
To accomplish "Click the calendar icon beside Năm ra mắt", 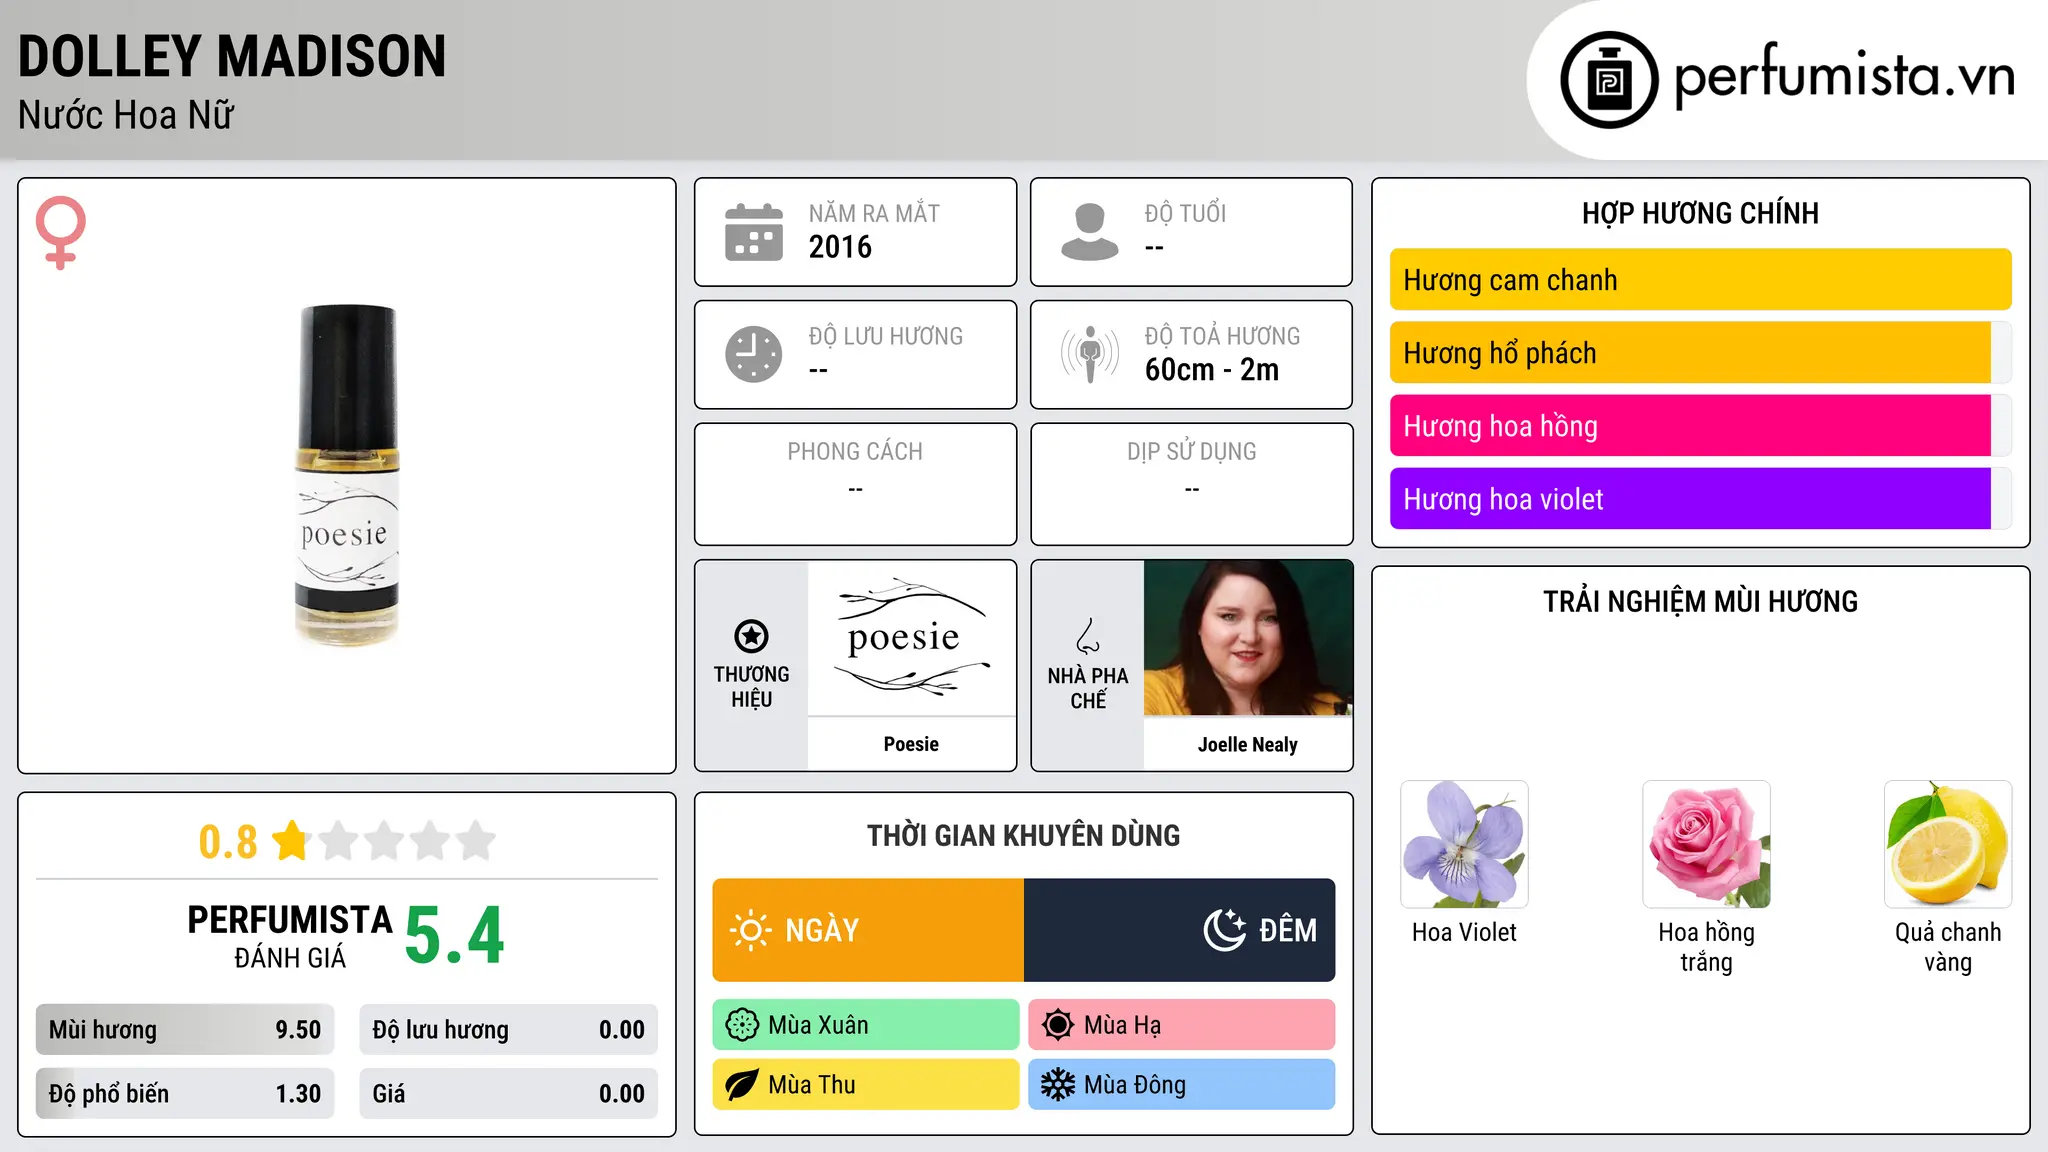I will [x=753, y=232].
